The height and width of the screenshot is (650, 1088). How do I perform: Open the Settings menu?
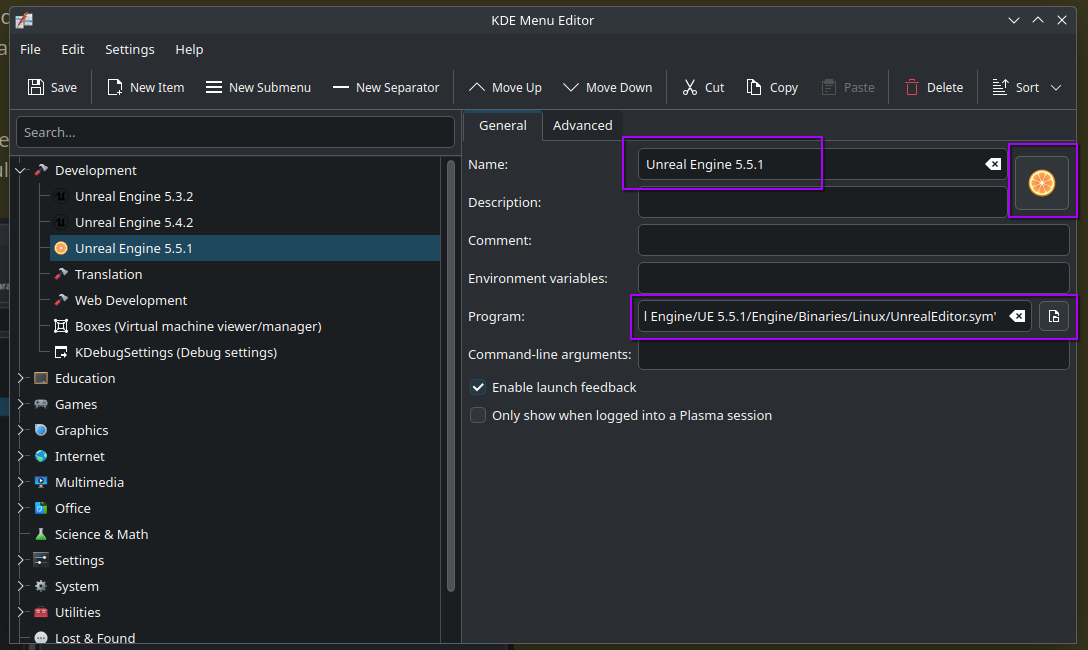(129, 49)
